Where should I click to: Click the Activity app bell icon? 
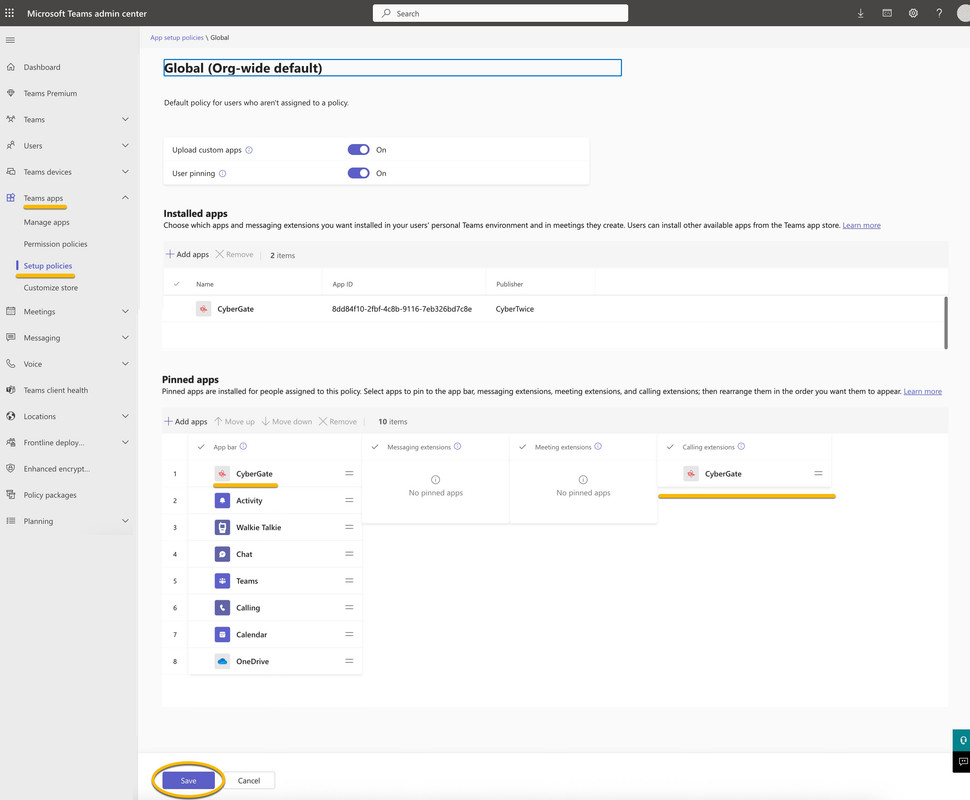pos(222,501)
